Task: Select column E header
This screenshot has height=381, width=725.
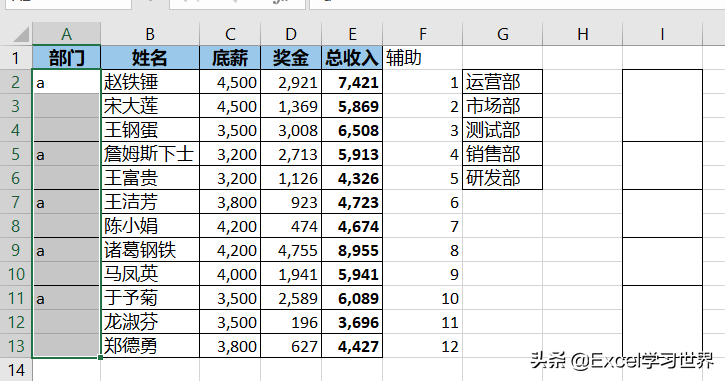Action: (x=352, y=34)
